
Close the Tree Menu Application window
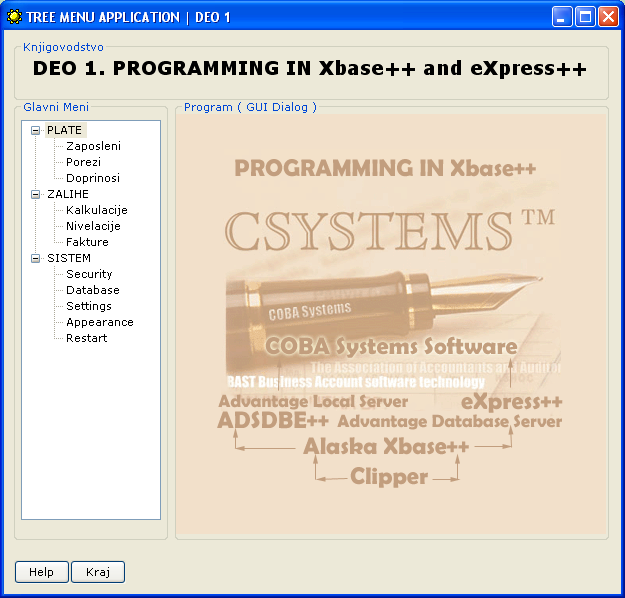pyautogui.click(x=608, y=17)
